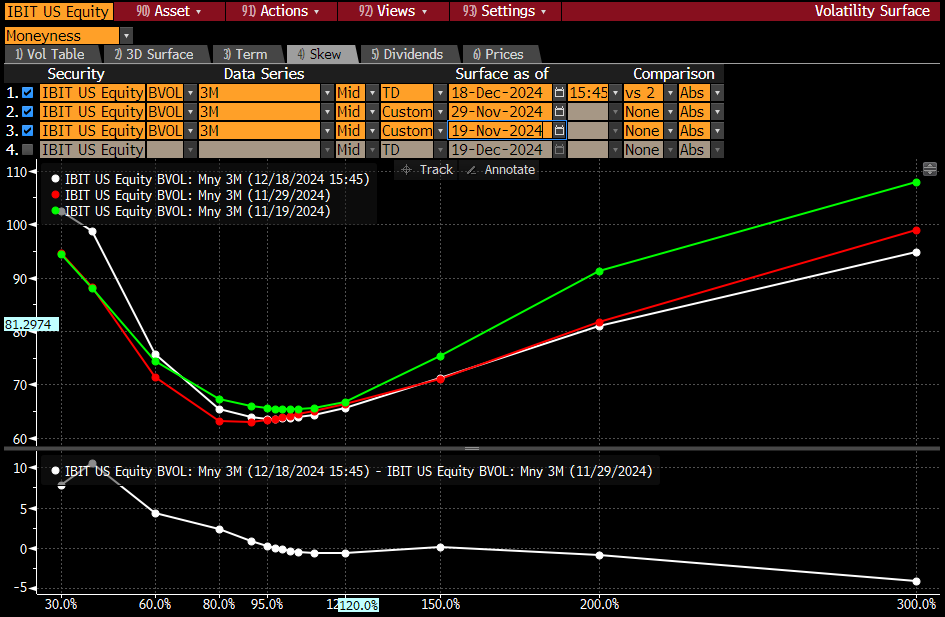
Task: Click the 150.0% x-axis label
Action: click(441, 604)
